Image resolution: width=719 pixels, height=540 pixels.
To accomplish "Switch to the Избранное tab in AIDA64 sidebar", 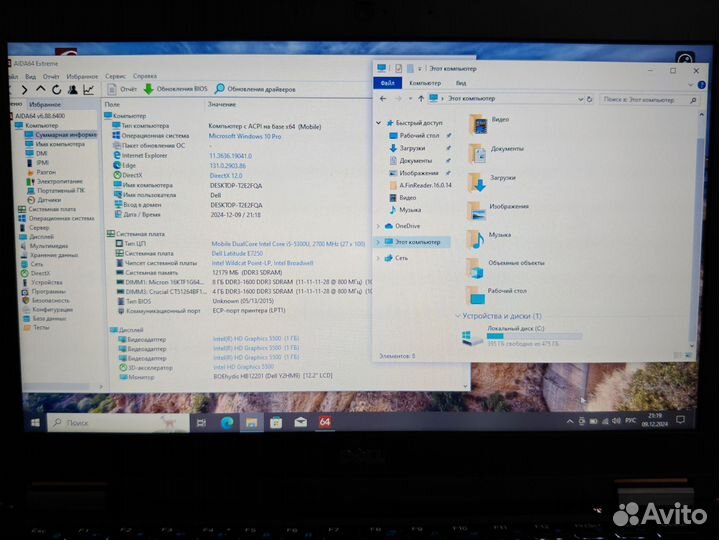I will tap(45, 105).
